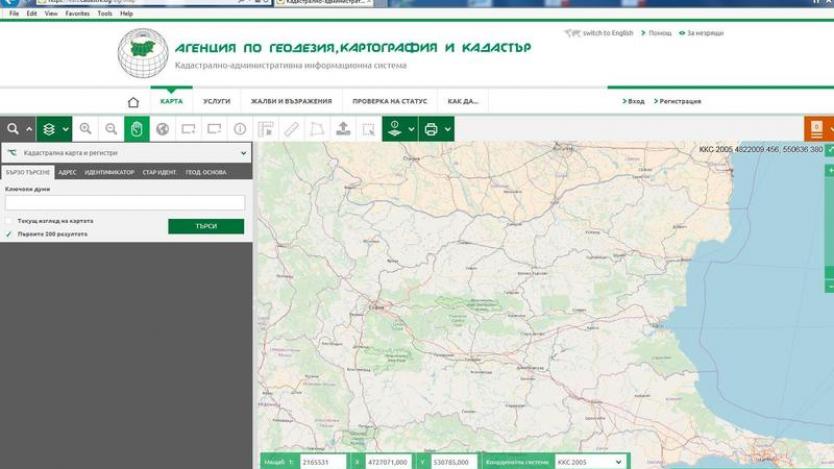Click the zoom in magnifier tool

[85, 129]
